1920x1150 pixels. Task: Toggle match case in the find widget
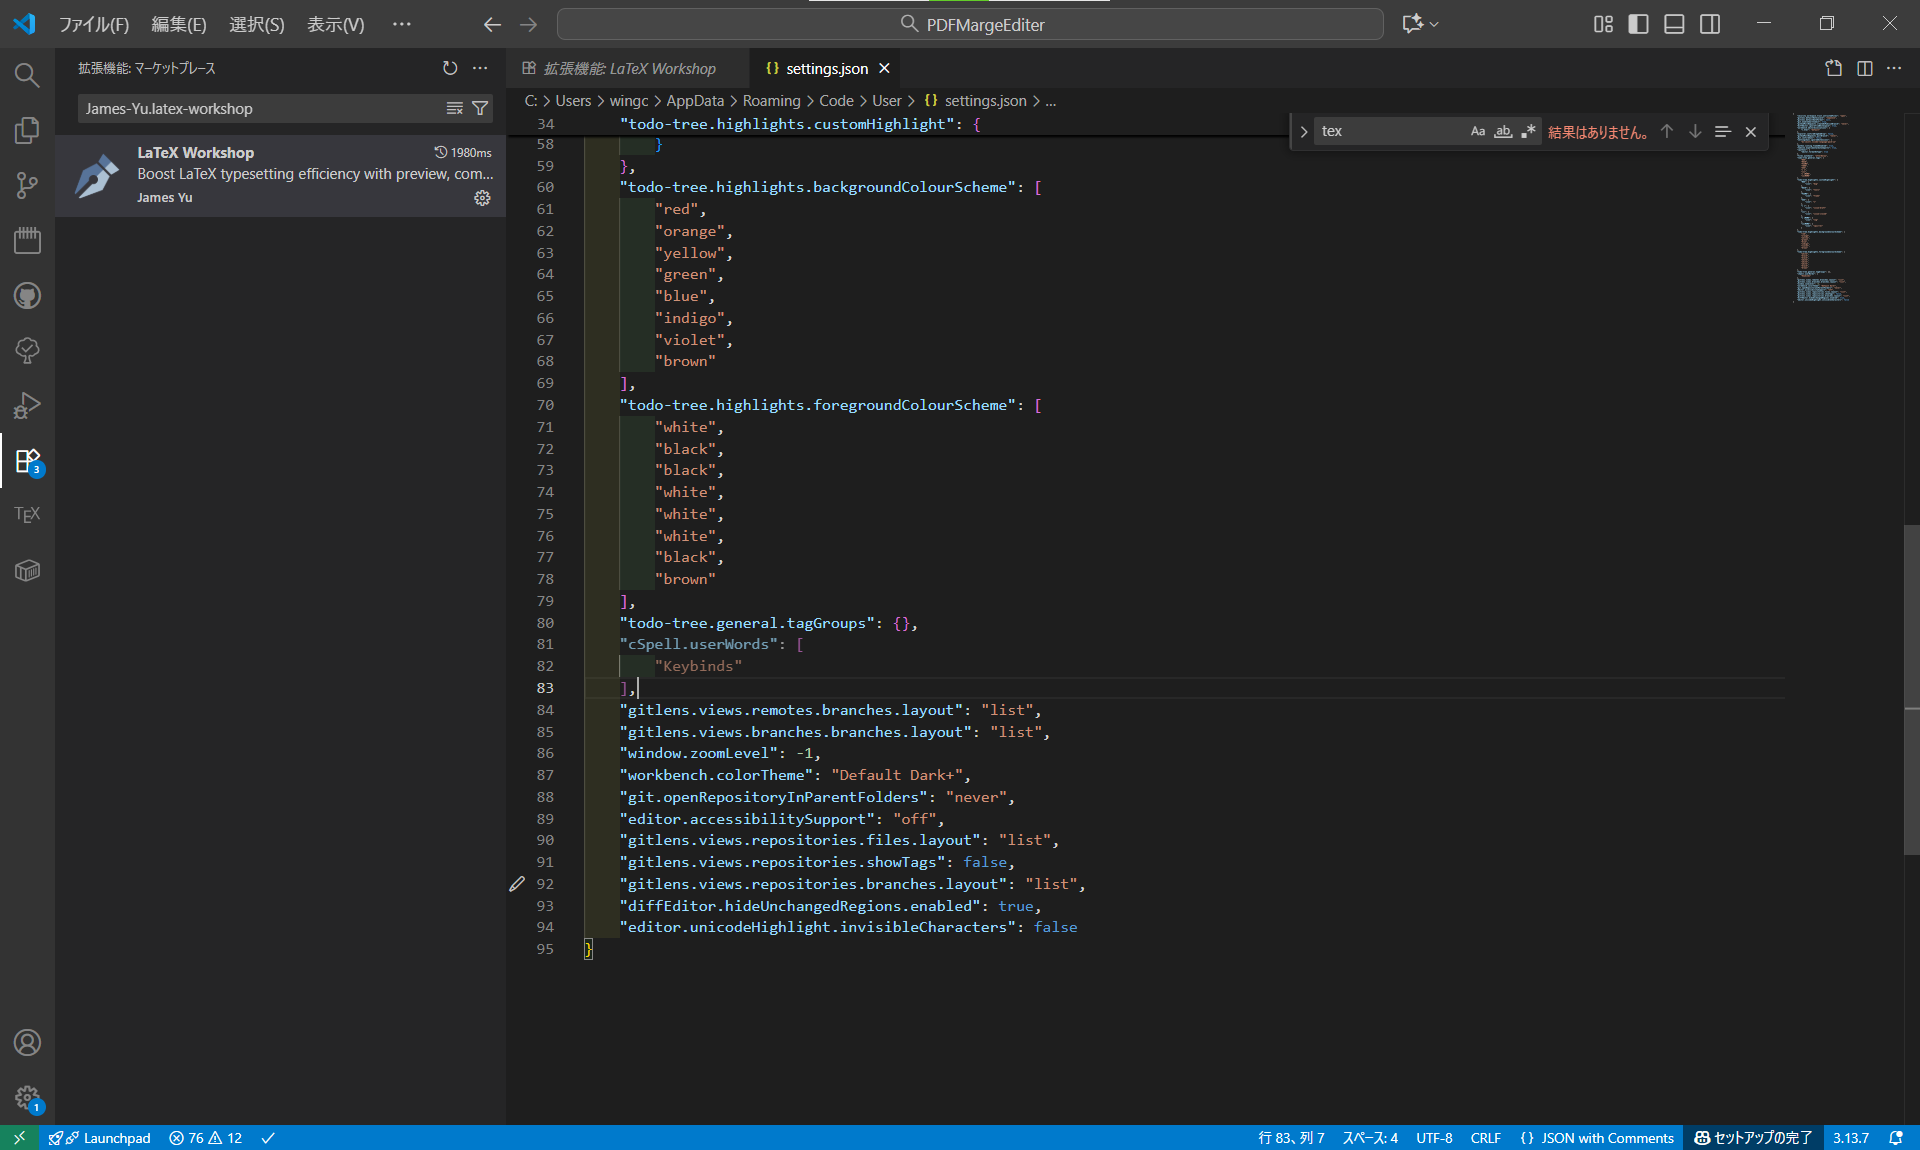click(1478, 132)
